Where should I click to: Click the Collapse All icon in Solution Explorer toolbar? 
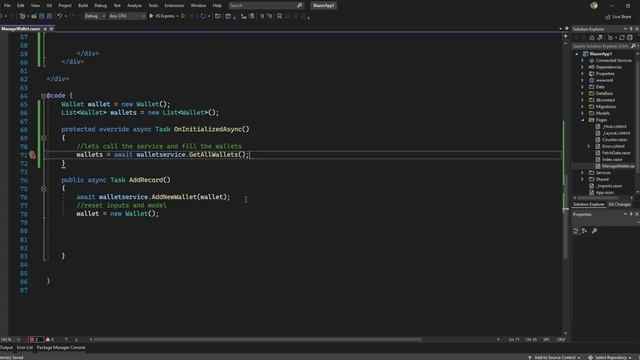click(630, 38)
